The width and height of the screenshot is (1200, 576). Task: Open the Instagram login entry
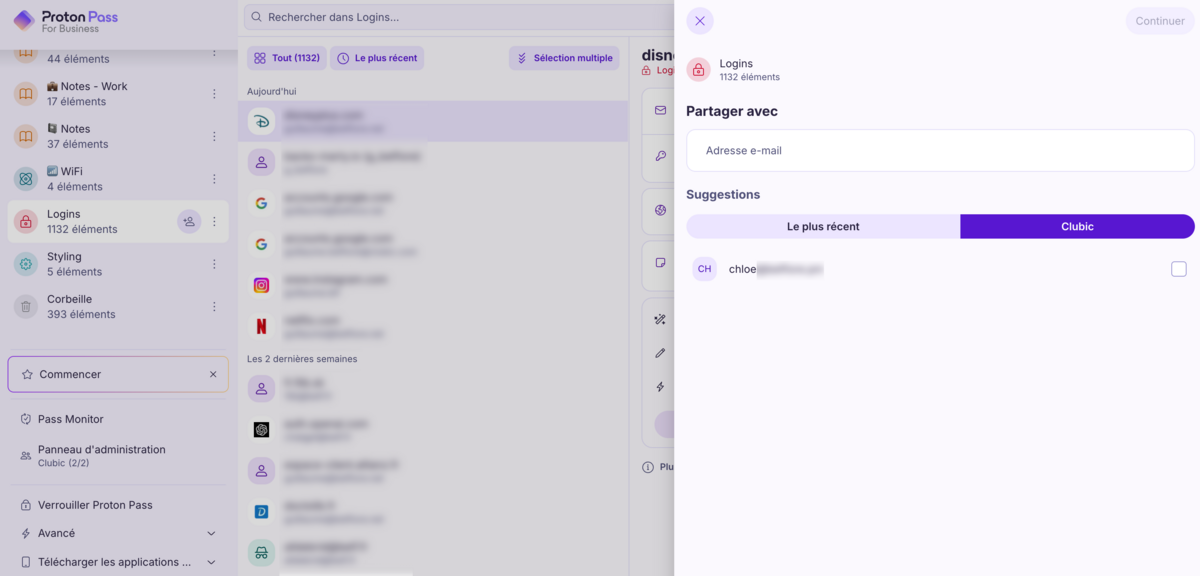coord(433,285)
